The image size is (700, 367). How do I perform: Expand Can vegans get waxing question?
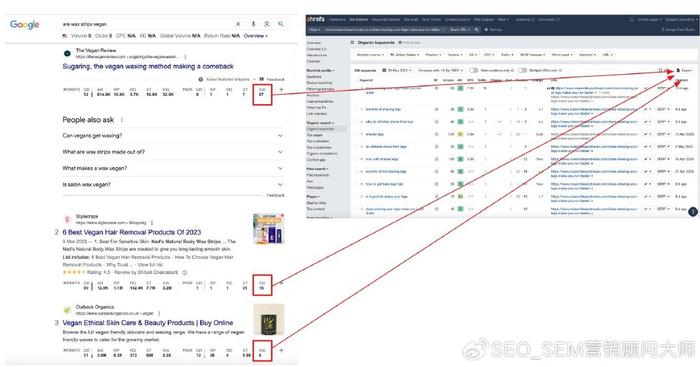click(x=173, y=136)
